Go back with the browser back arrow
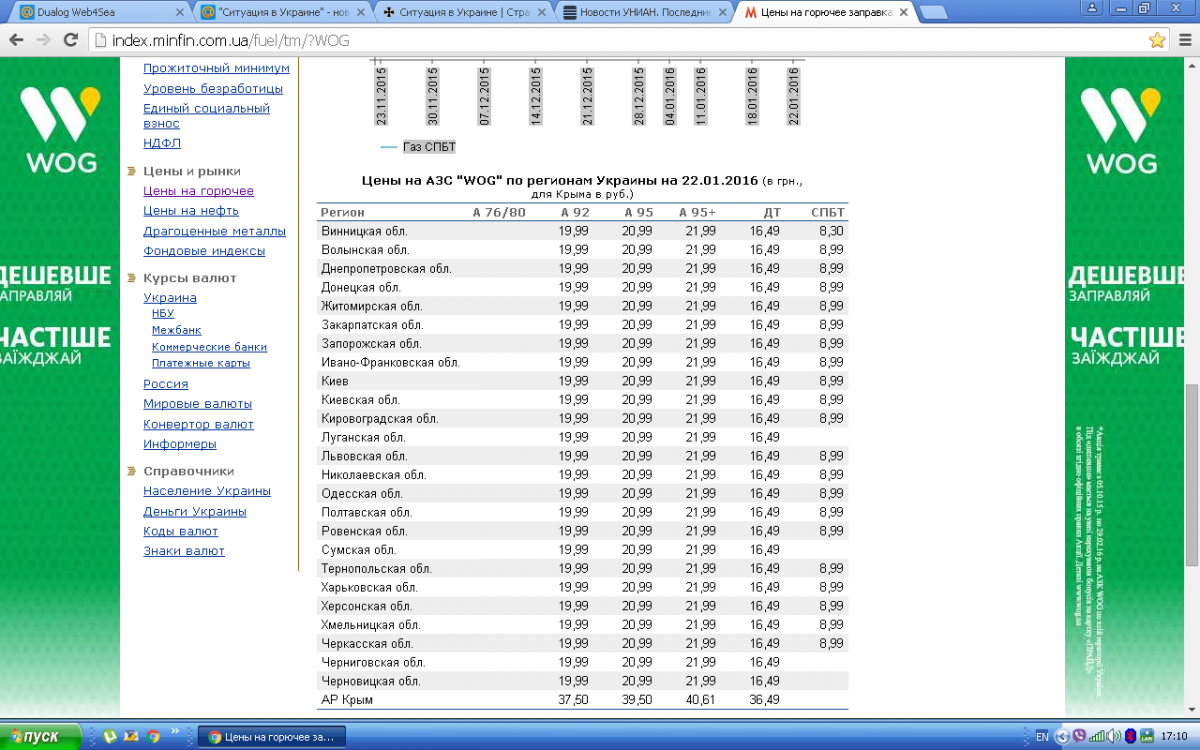Viewport: 1200px width, 750px height. 17,40
